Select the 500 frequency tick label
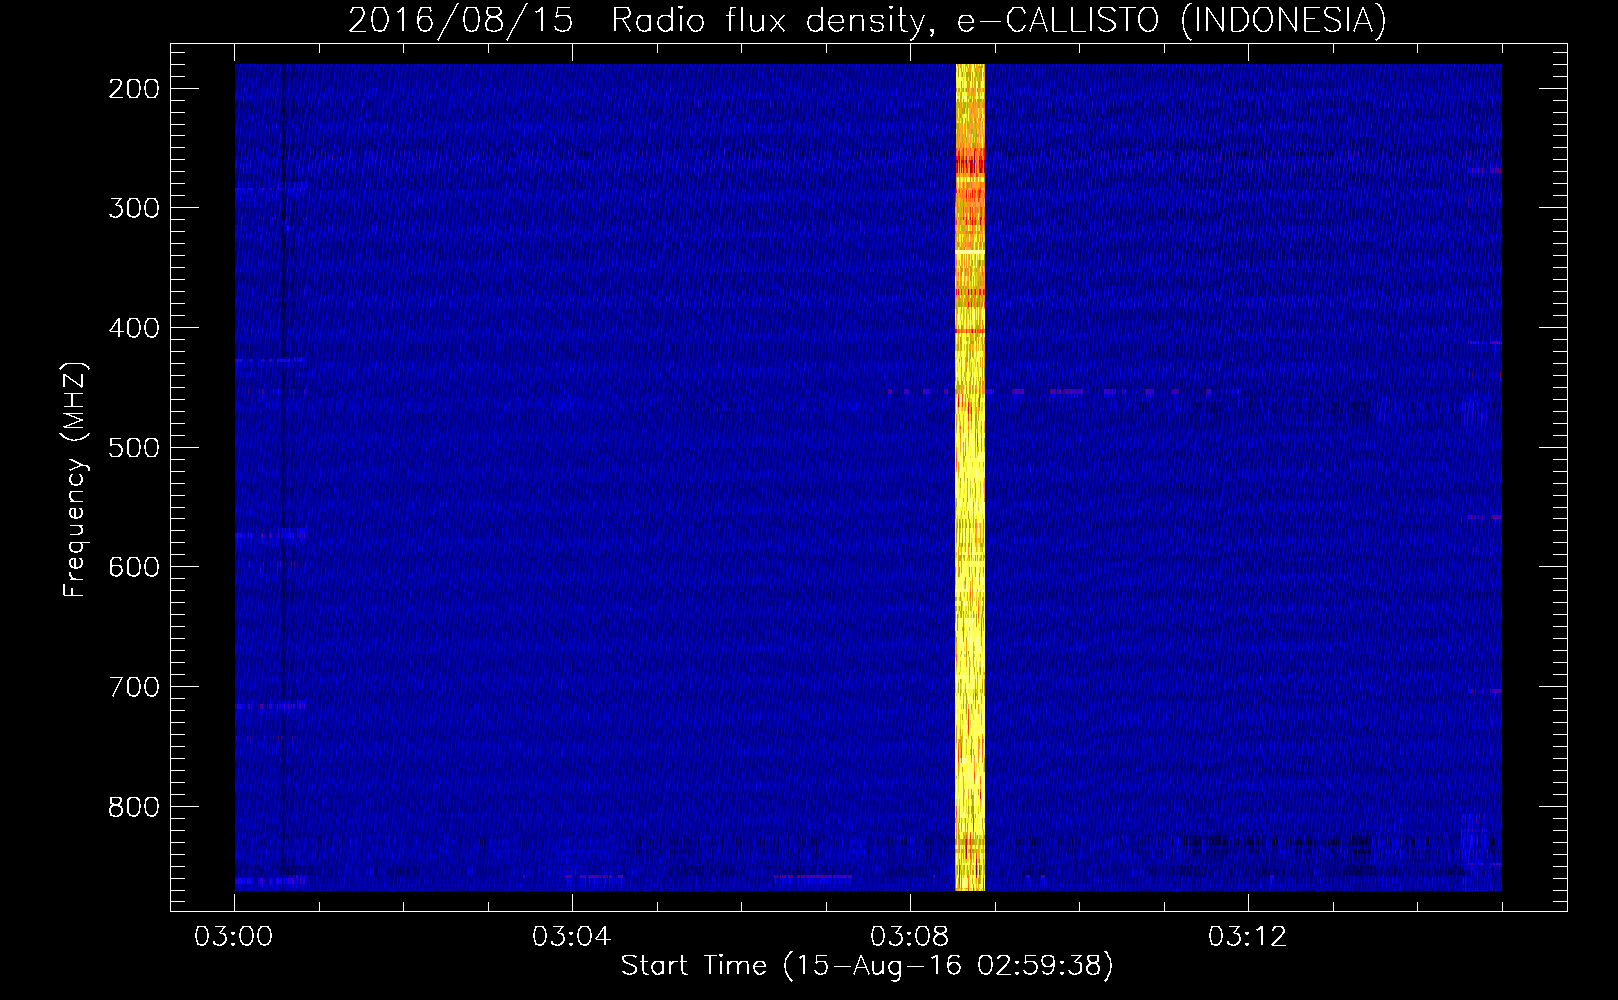This screenshot has width=1618, height=1000. point(134,447)
